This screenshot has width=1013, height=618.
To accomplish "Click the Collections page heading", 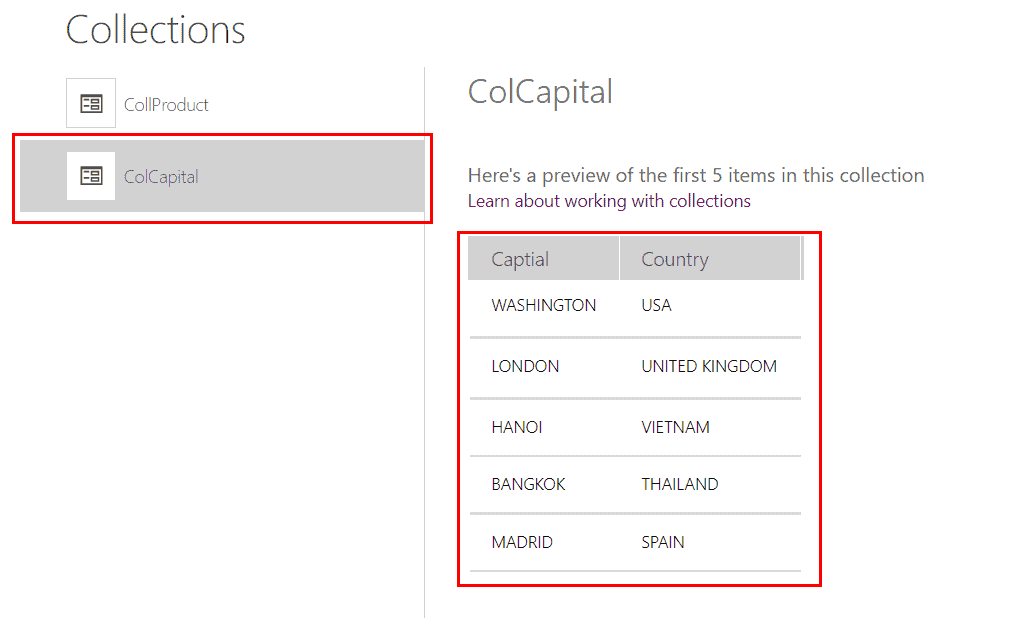I will pos(155,30).
